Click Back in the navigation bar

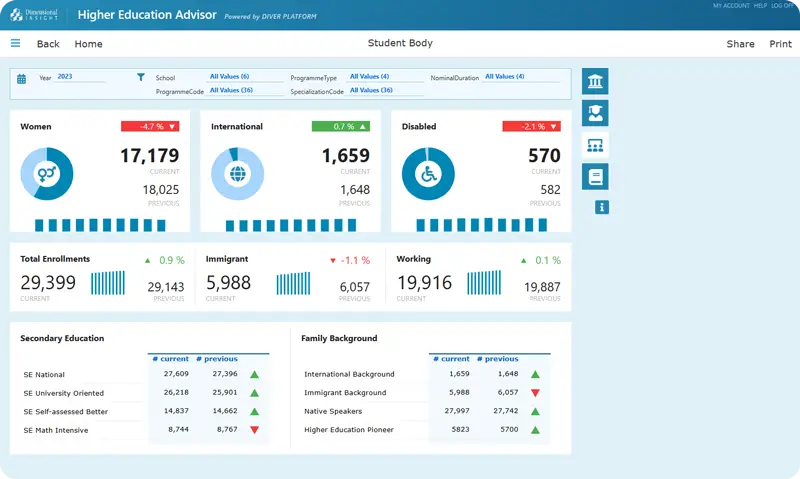tap(48, 44)
